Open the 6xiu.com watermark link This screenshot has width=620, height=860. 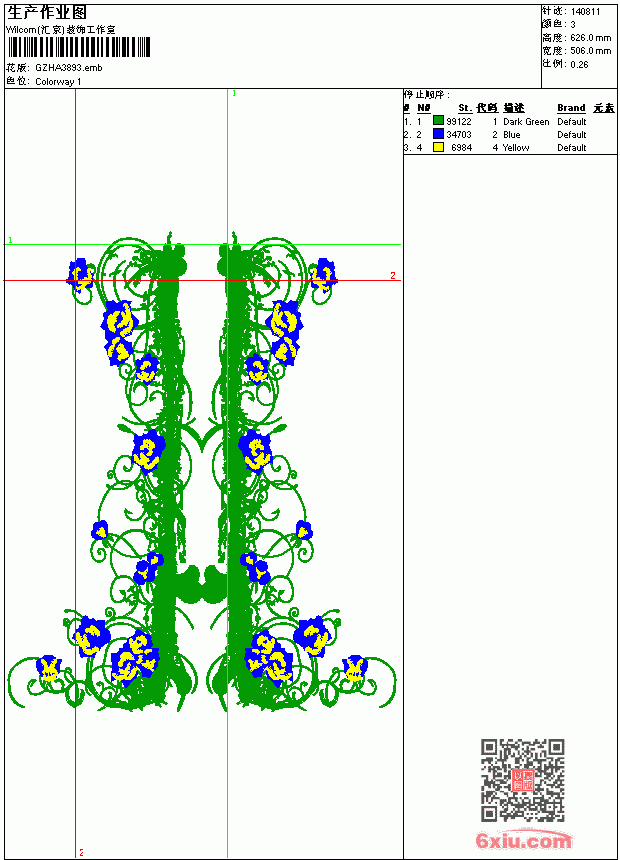523,840
